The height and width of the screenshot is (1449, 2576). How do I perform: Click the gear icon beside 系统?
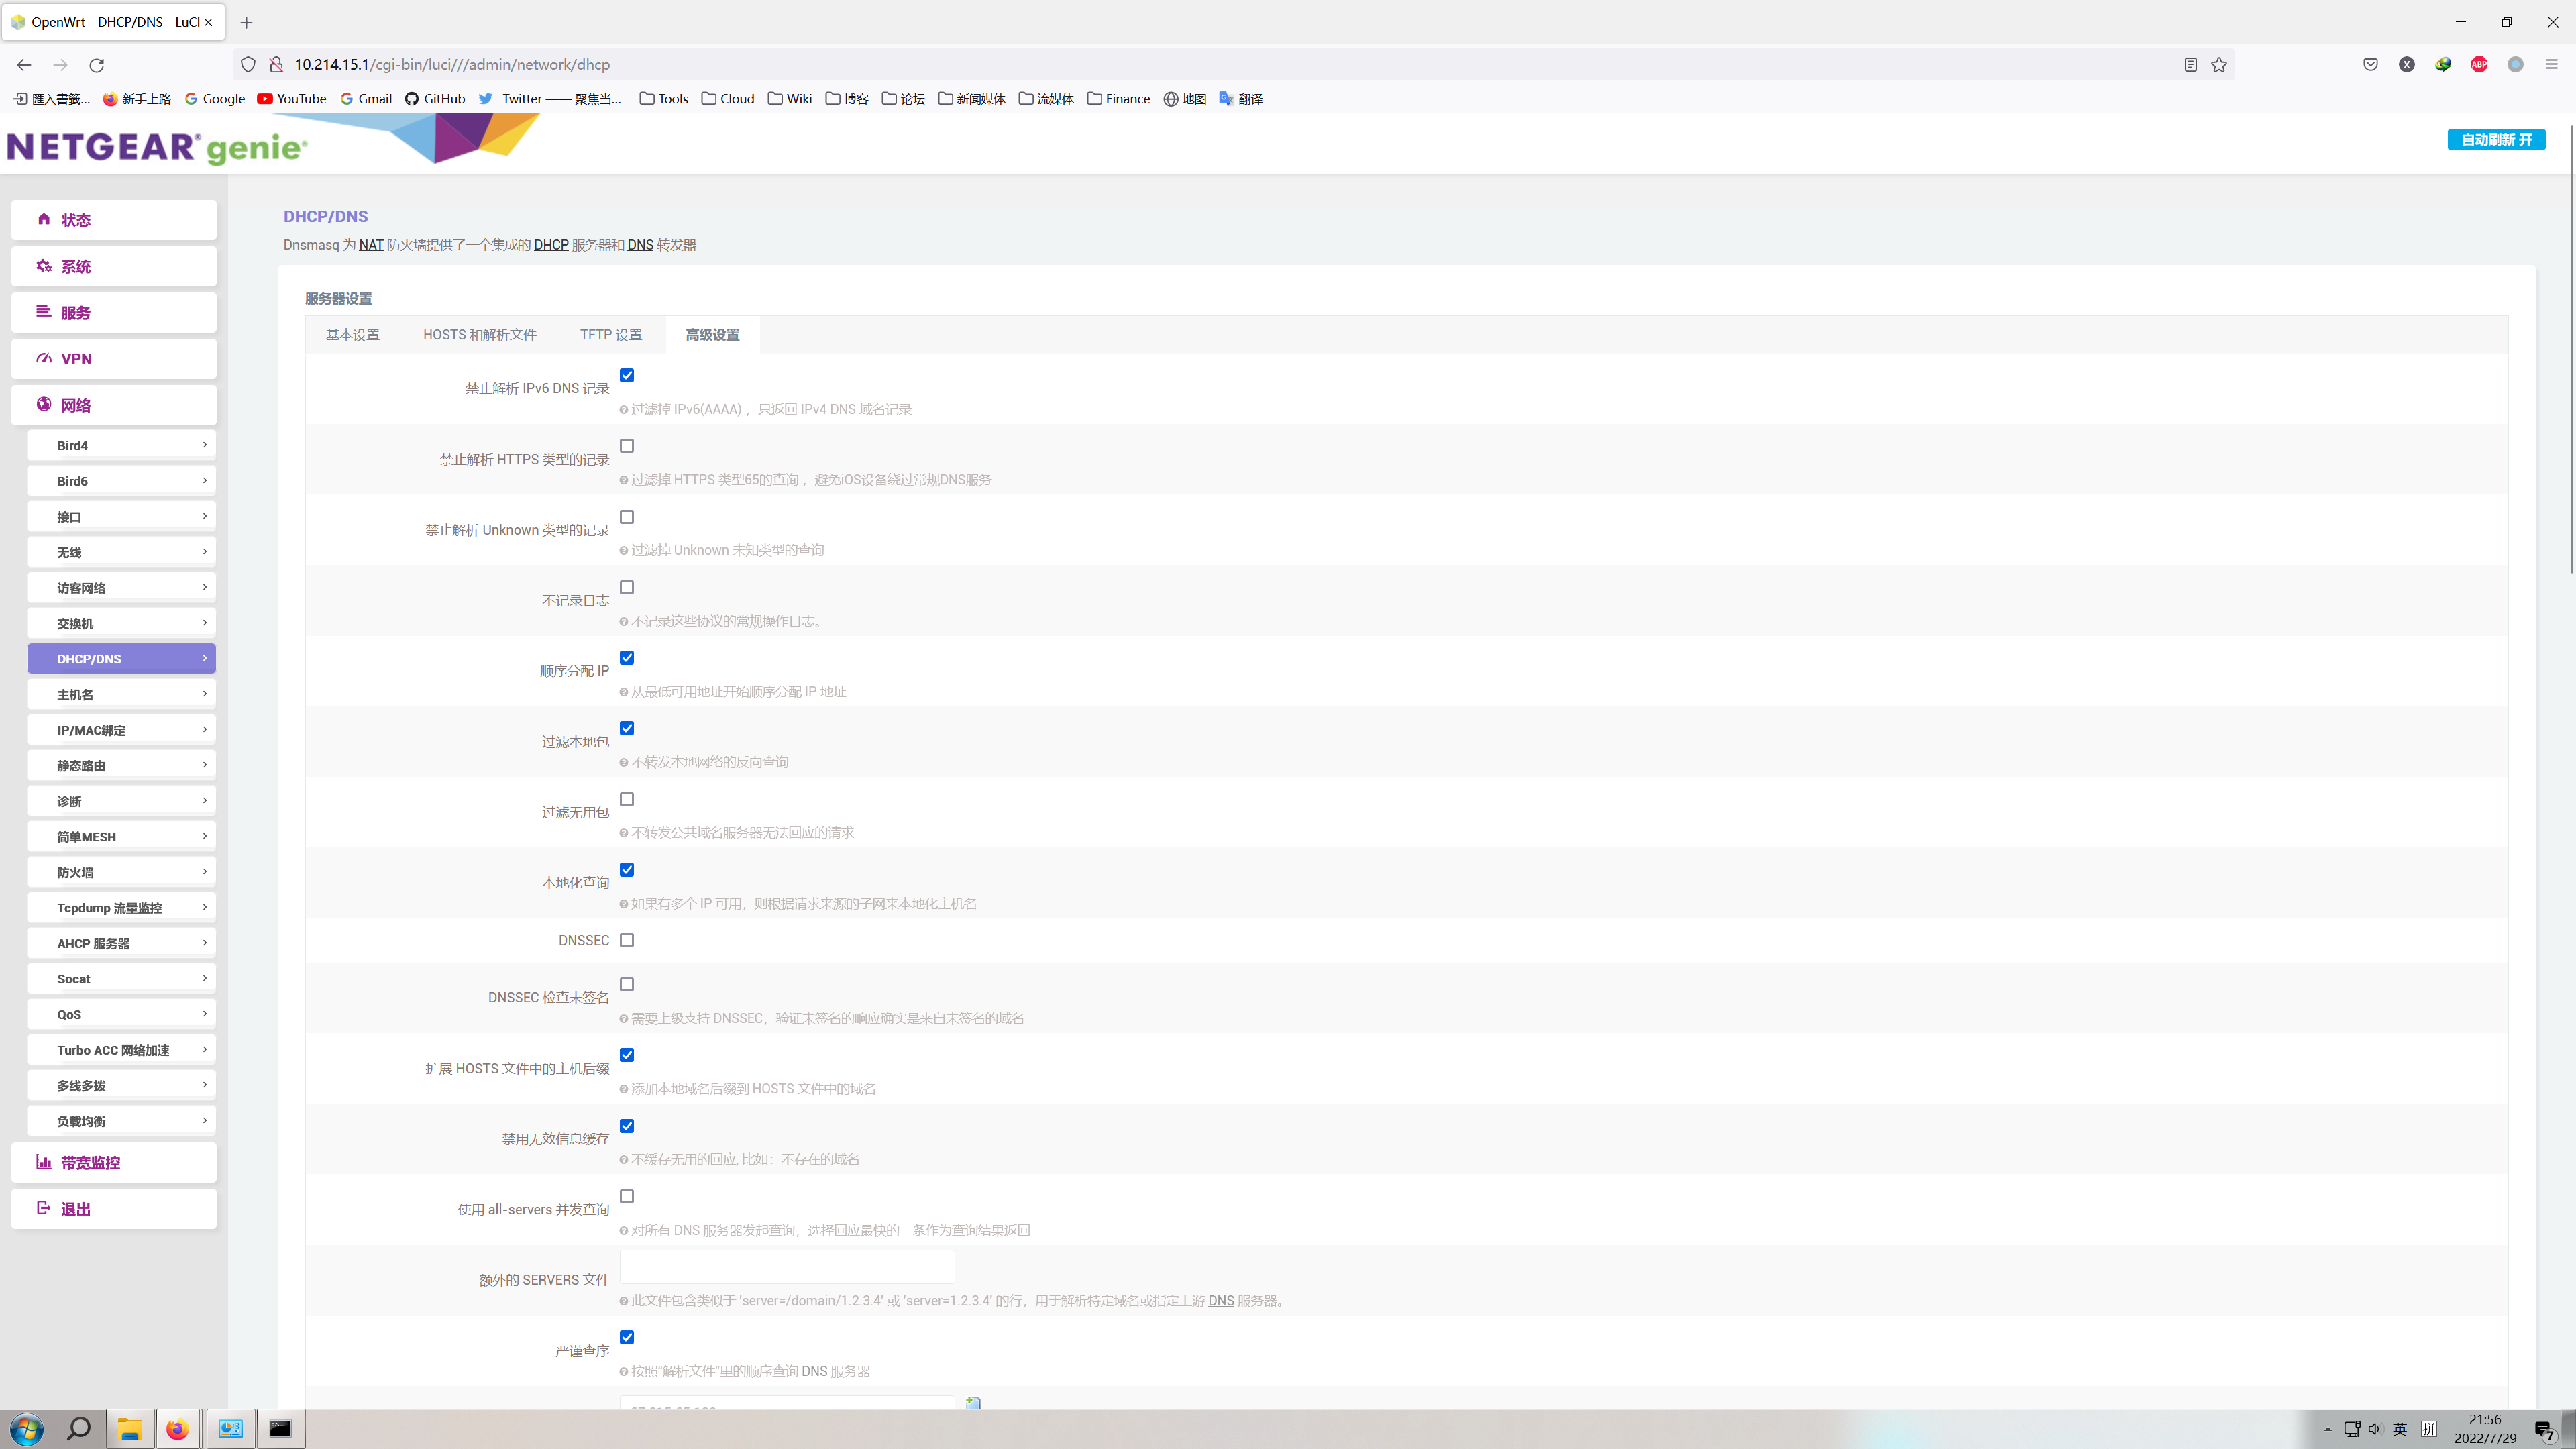click(x=44, y=266)
